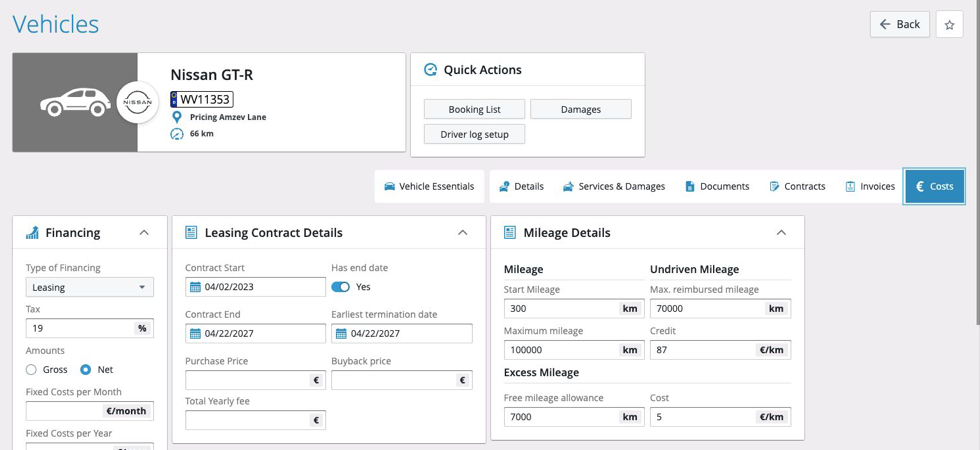The height and width of the screenshot is (450, 980).
Task: Collapse the Financing panel
Action: [x=144, y=232]
